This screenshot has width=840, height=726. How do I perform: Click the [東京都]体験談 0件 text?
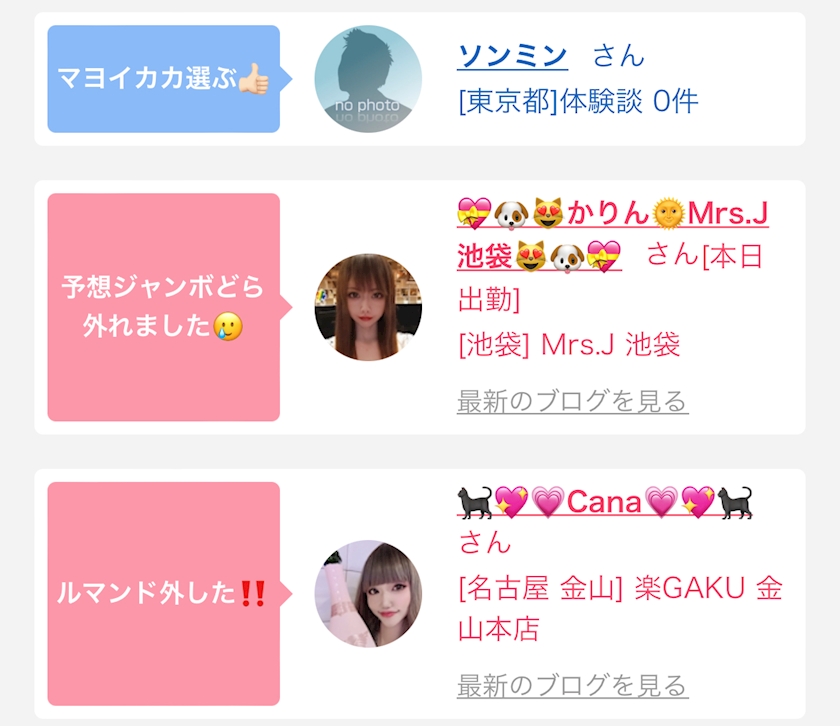point(578,101)
